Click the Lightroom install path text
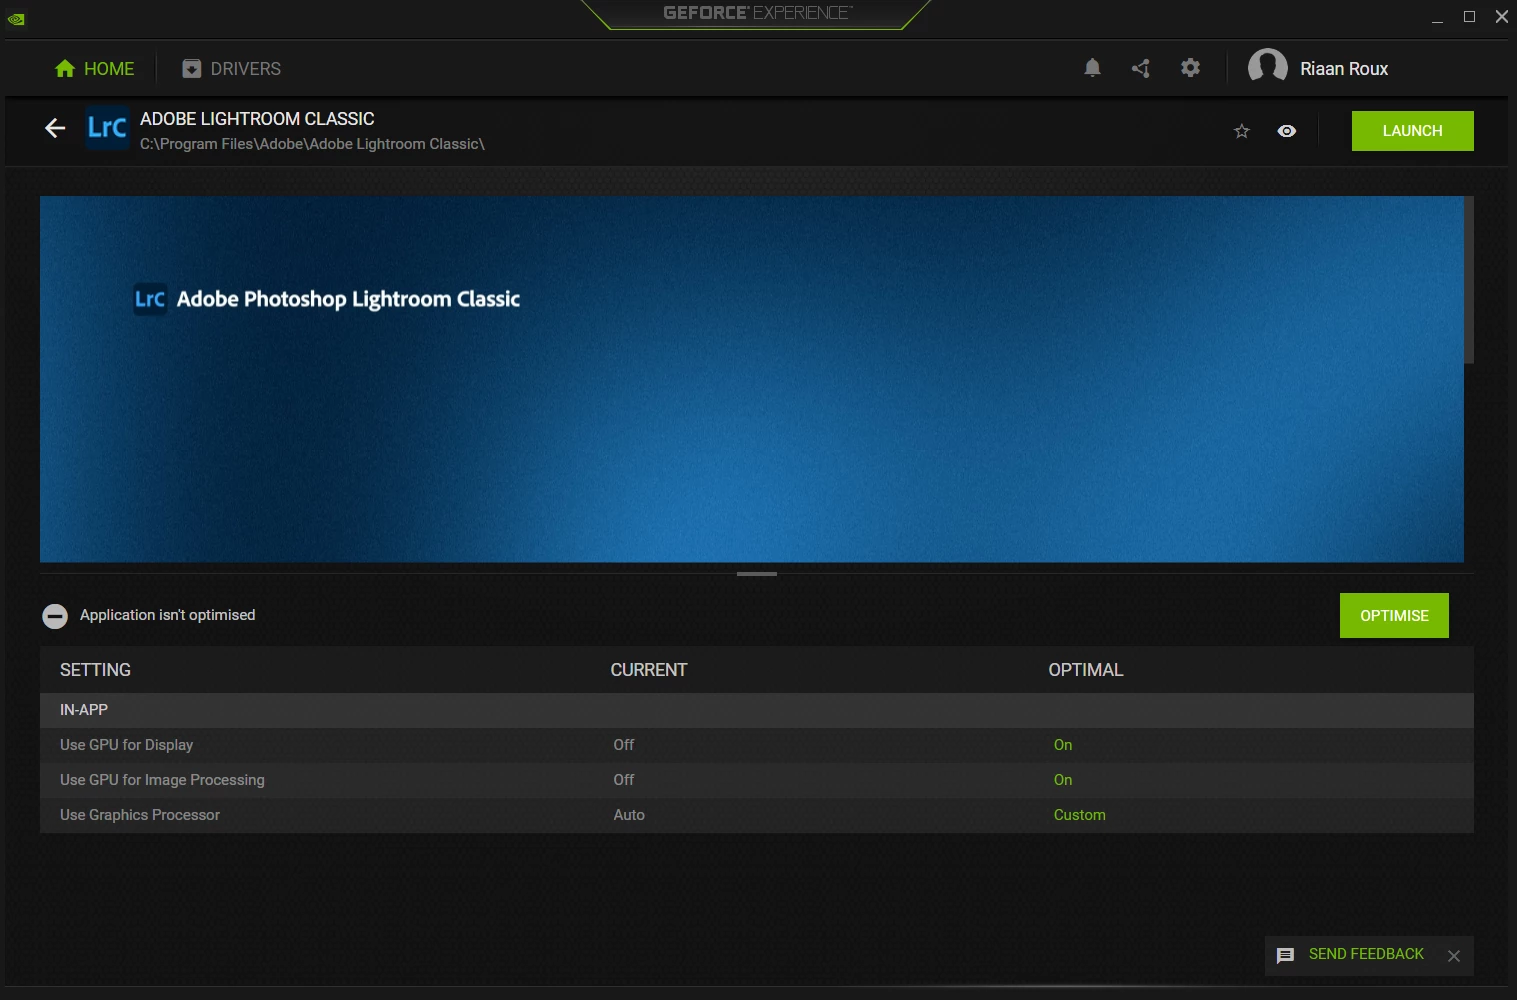This screenshot has width=1517, height=1000. click(x=312, y=144)
